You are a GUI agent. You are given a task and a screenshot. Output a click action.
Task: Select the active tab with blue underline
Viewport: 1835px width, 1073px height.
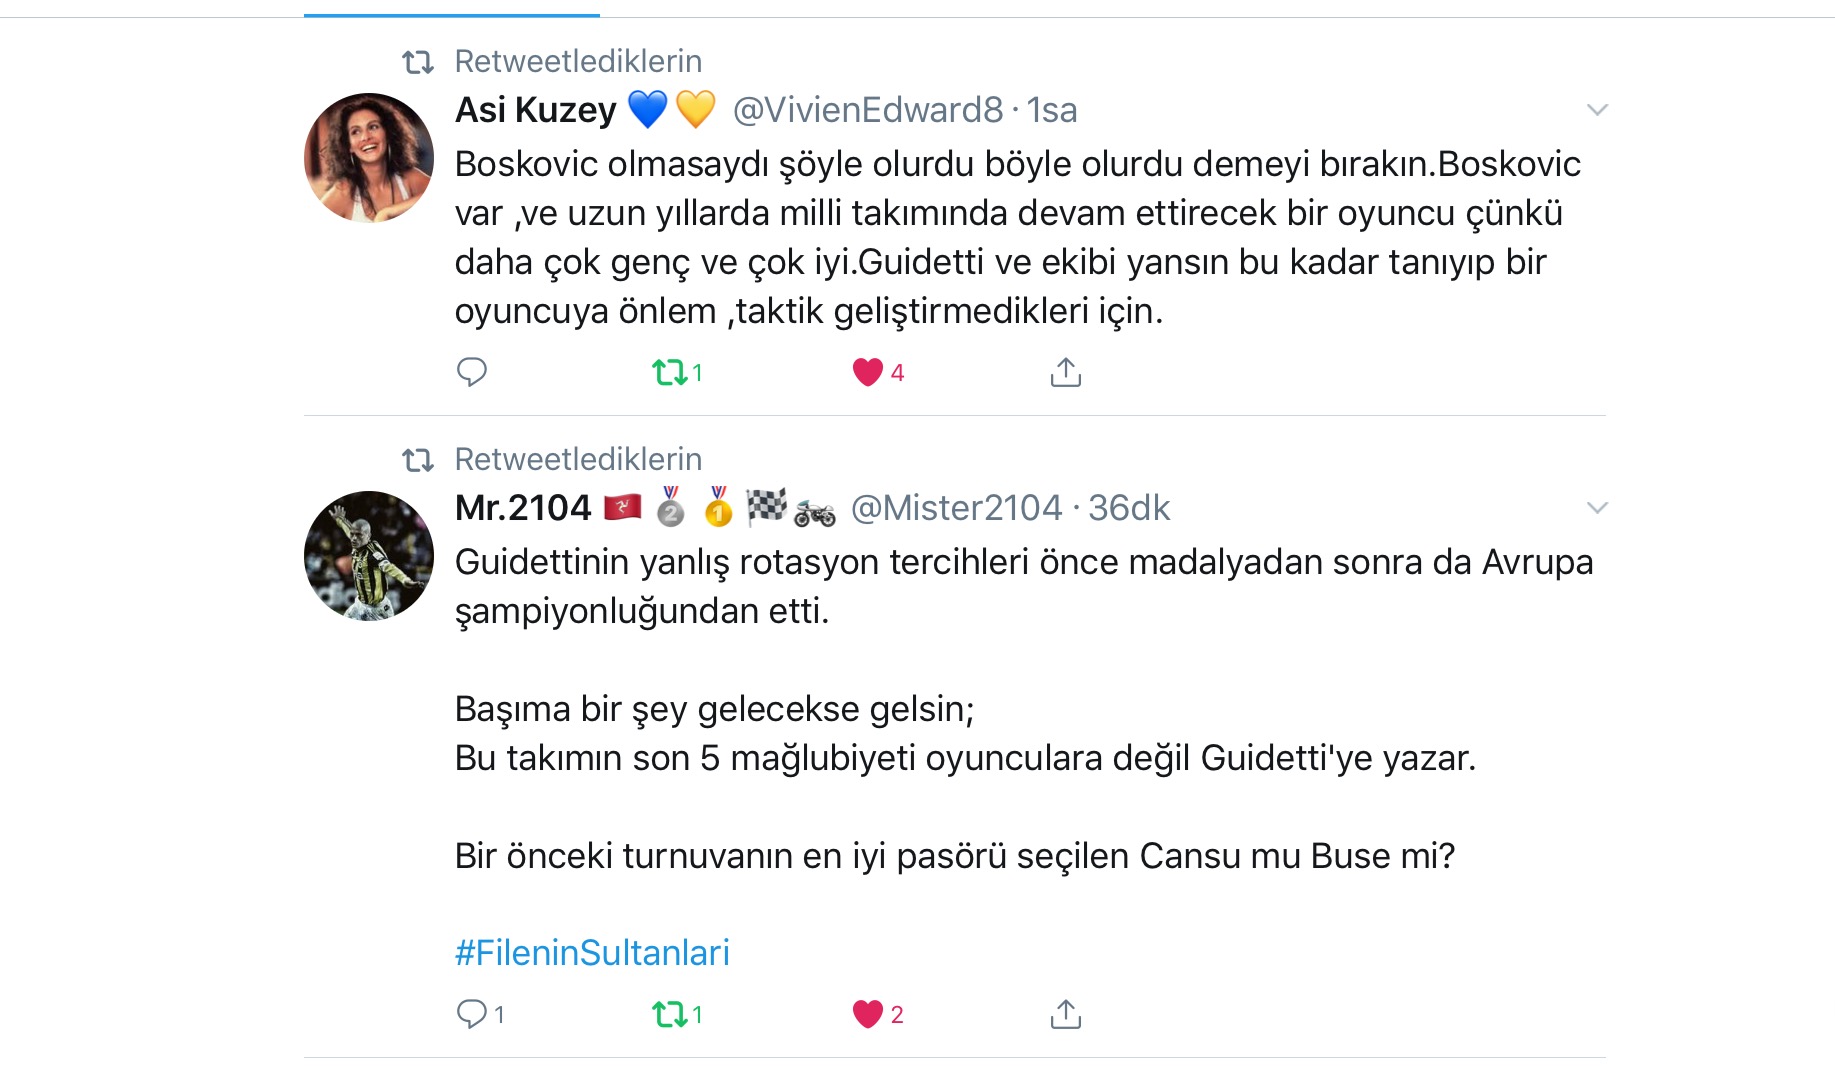452,9
